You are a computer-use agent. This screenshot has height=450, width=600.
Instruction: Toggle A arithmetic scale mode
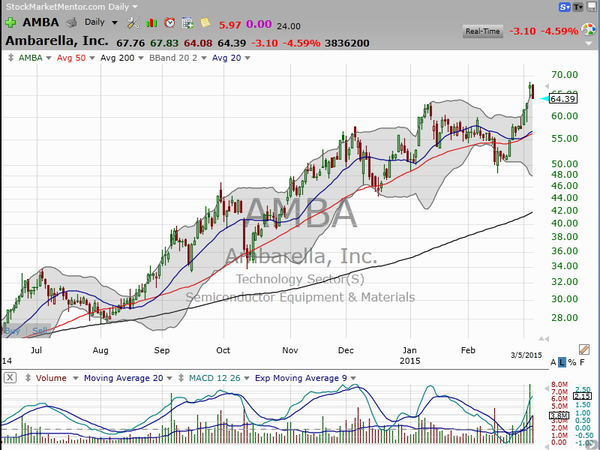point(553,362)
